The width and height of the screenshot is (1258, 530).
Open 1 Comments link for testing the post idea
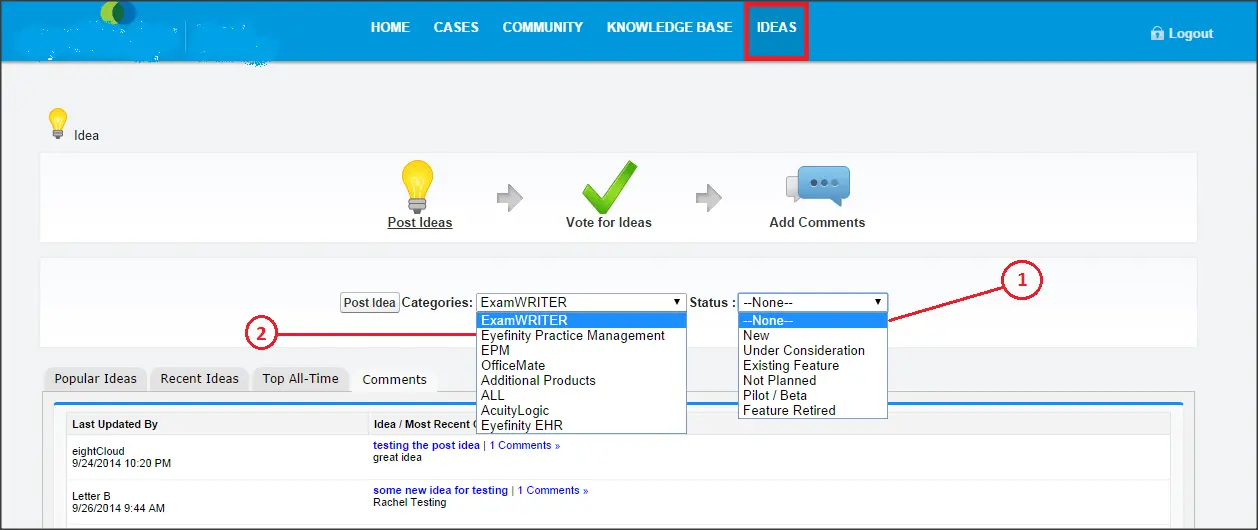tap(524, 445)
